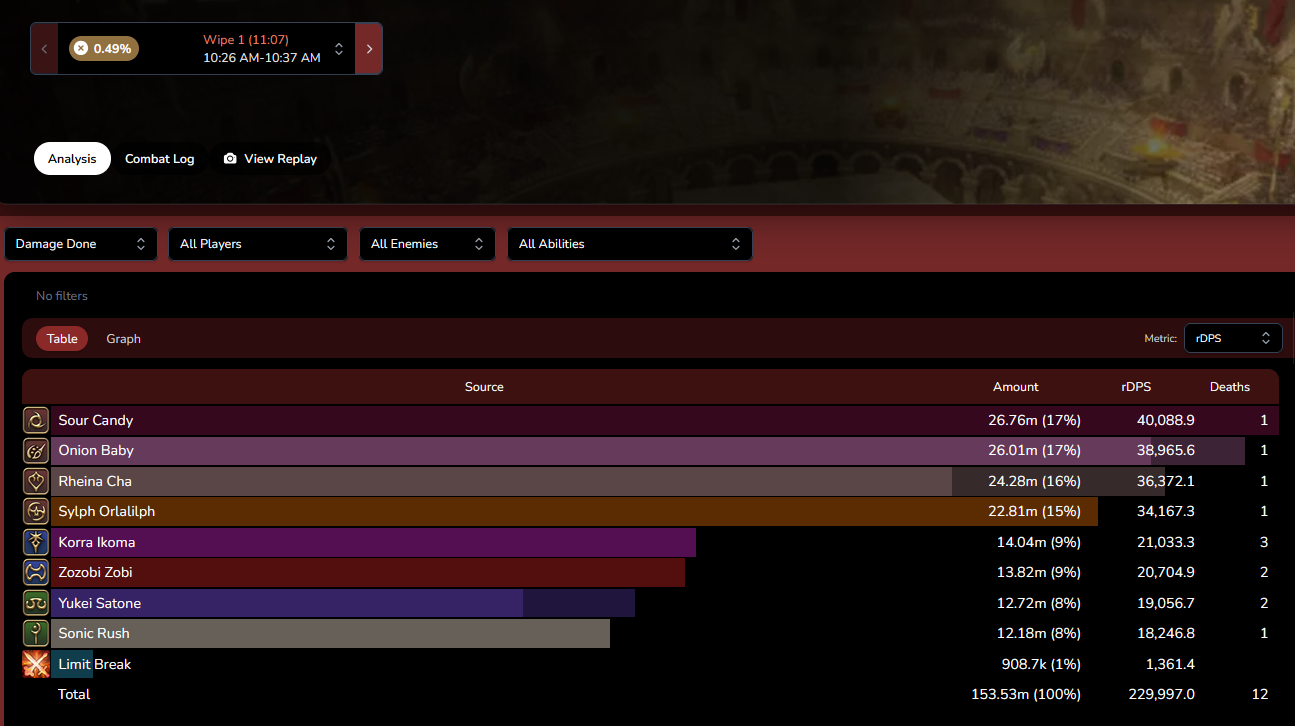The height and width of the screenshot is (726, 1295).
Task: Open Yukei Satone player details
Action: (100, 603)
